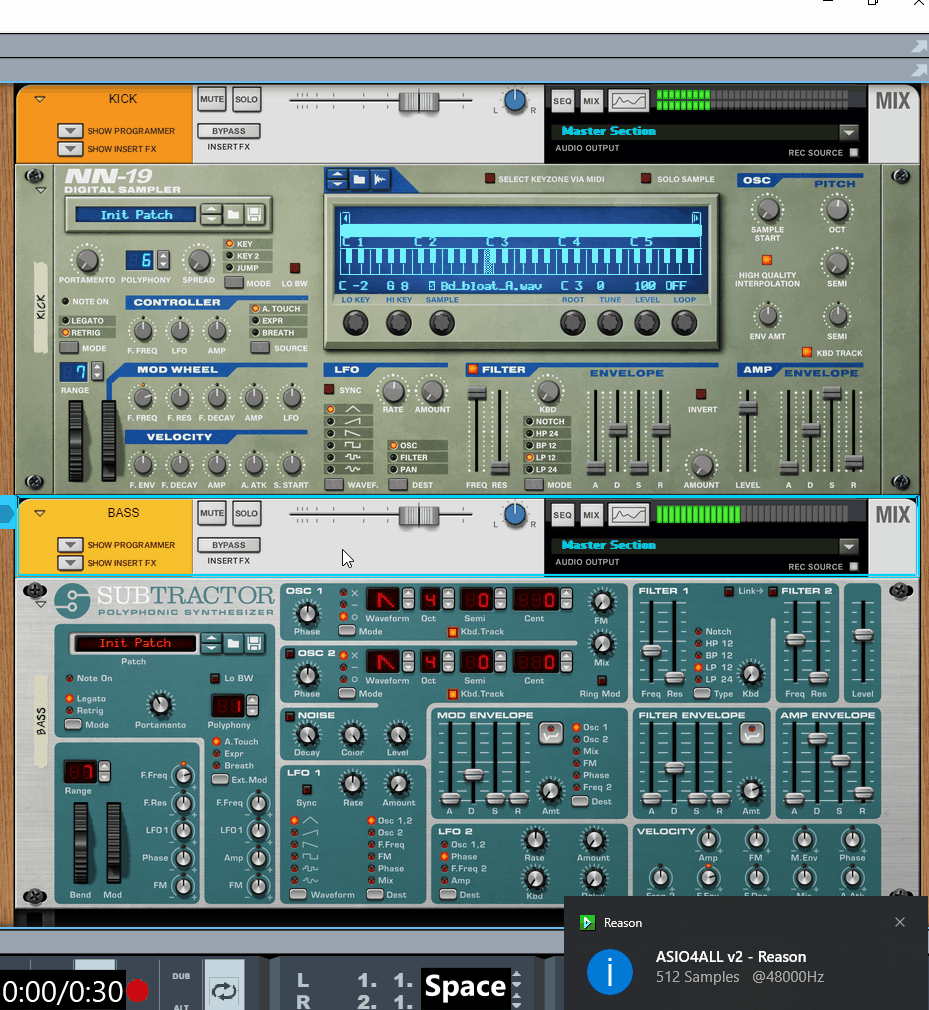
Task: Click the NN-19 LFO Amount knob
Action: tap(432, 391)
